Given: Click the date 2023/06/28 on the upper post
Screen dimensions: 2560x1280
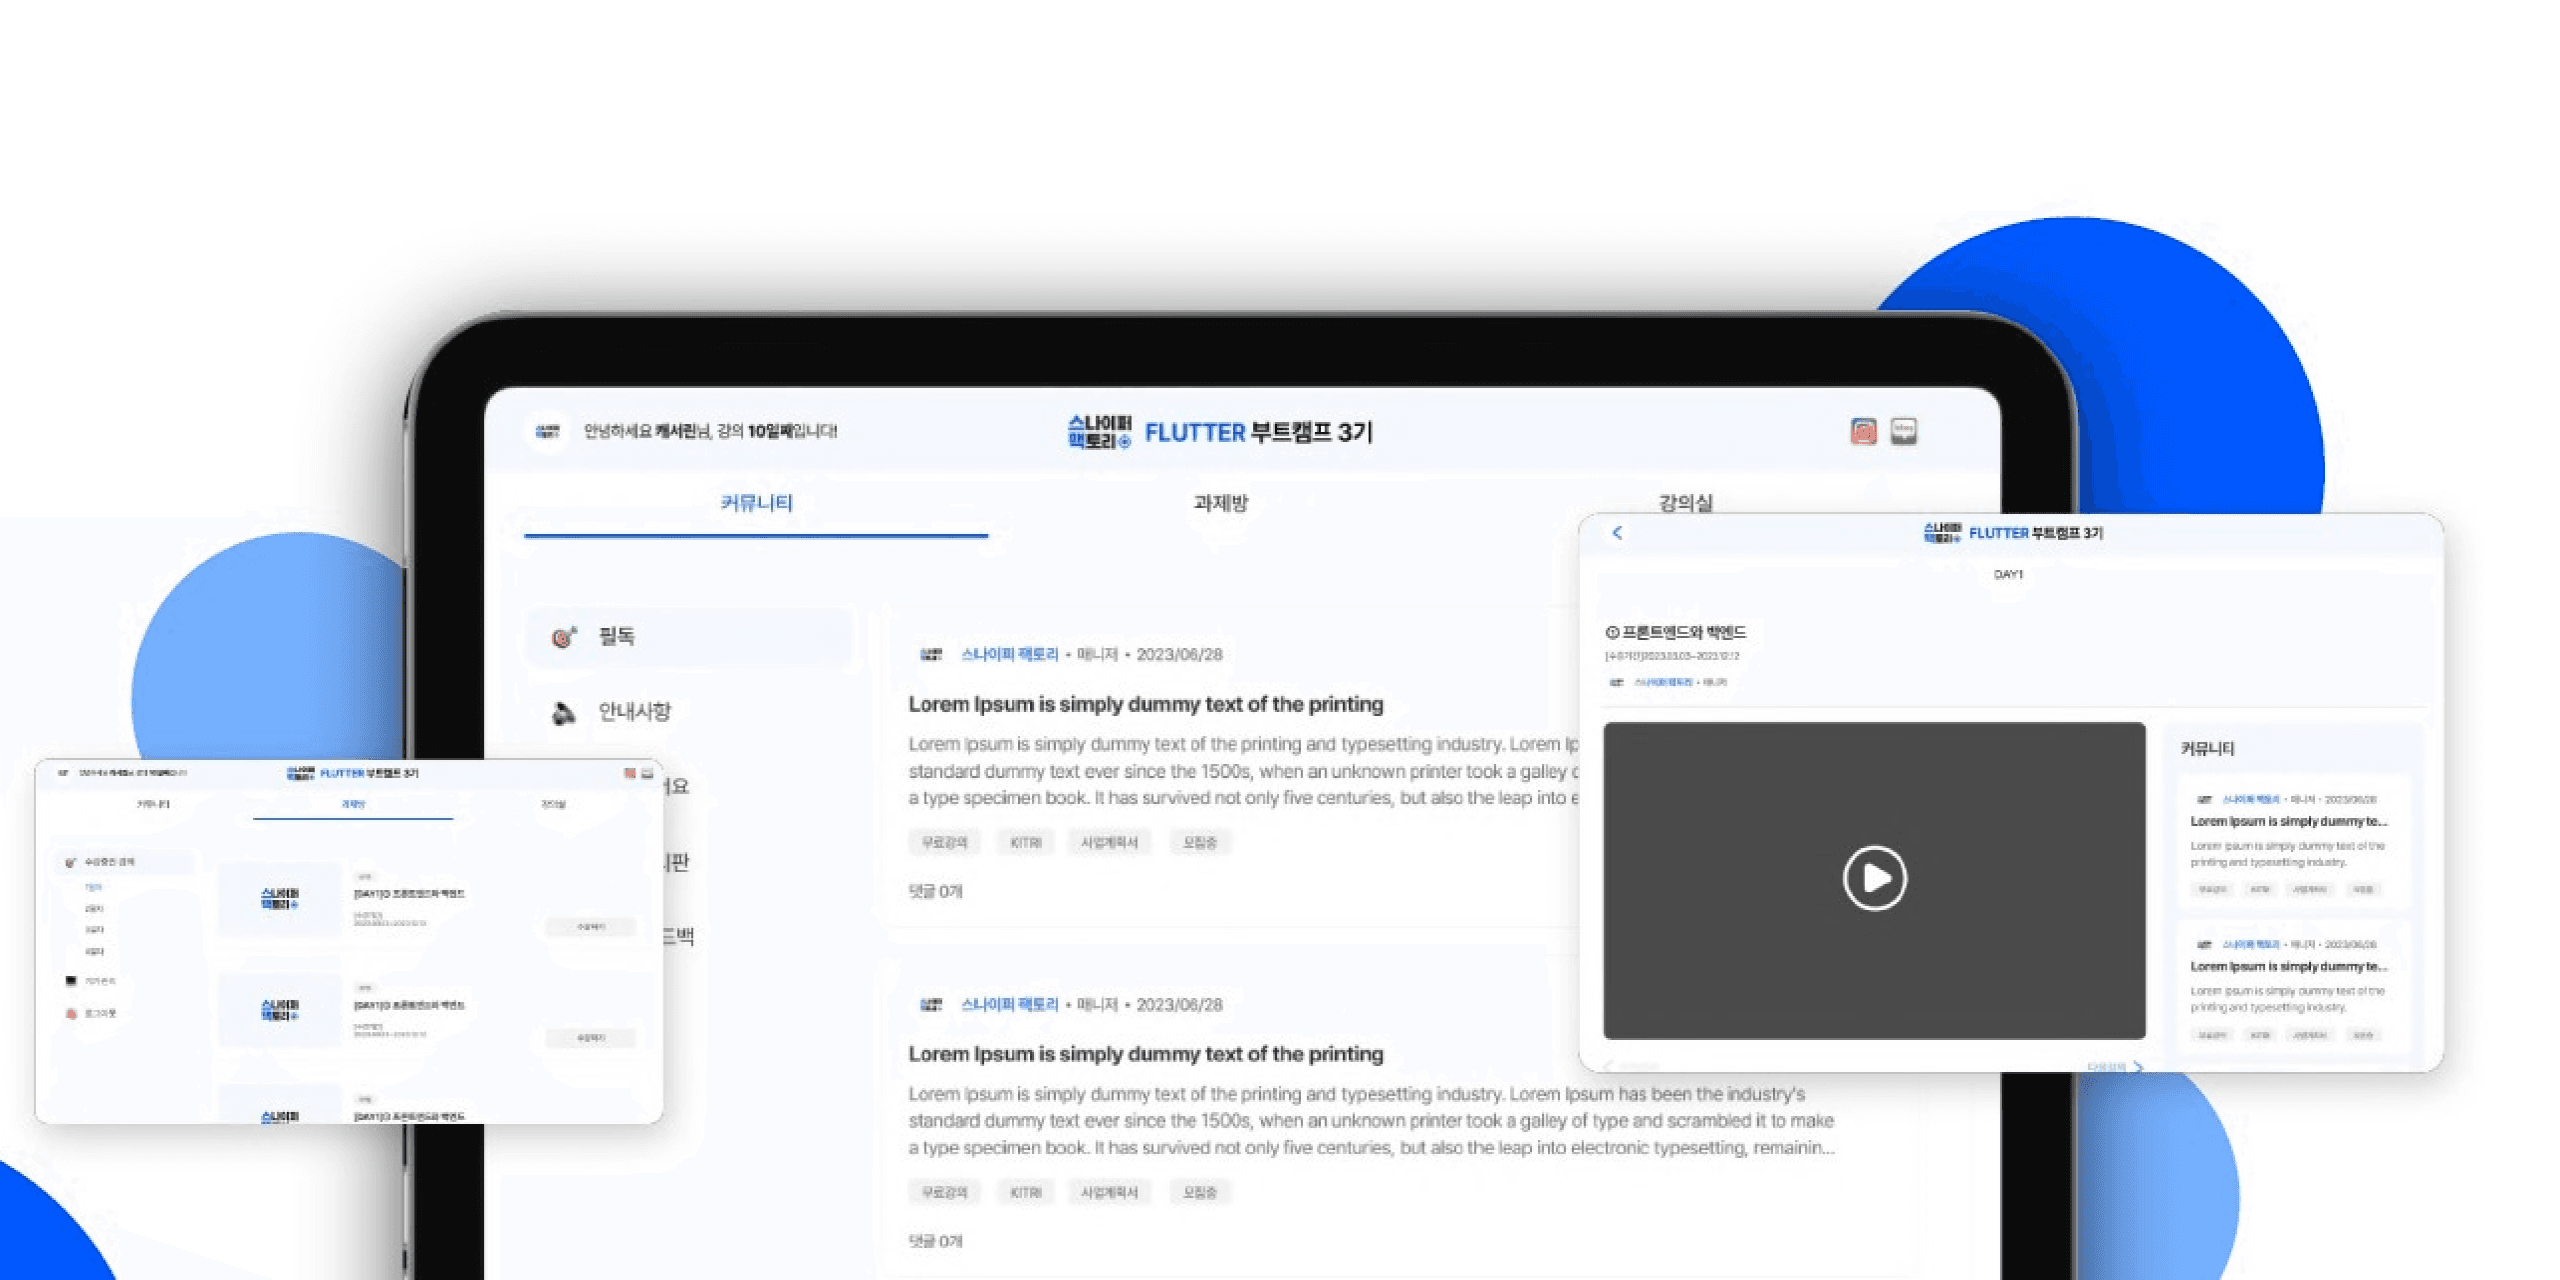Looking at the screenshot, I should point(1179,654).
